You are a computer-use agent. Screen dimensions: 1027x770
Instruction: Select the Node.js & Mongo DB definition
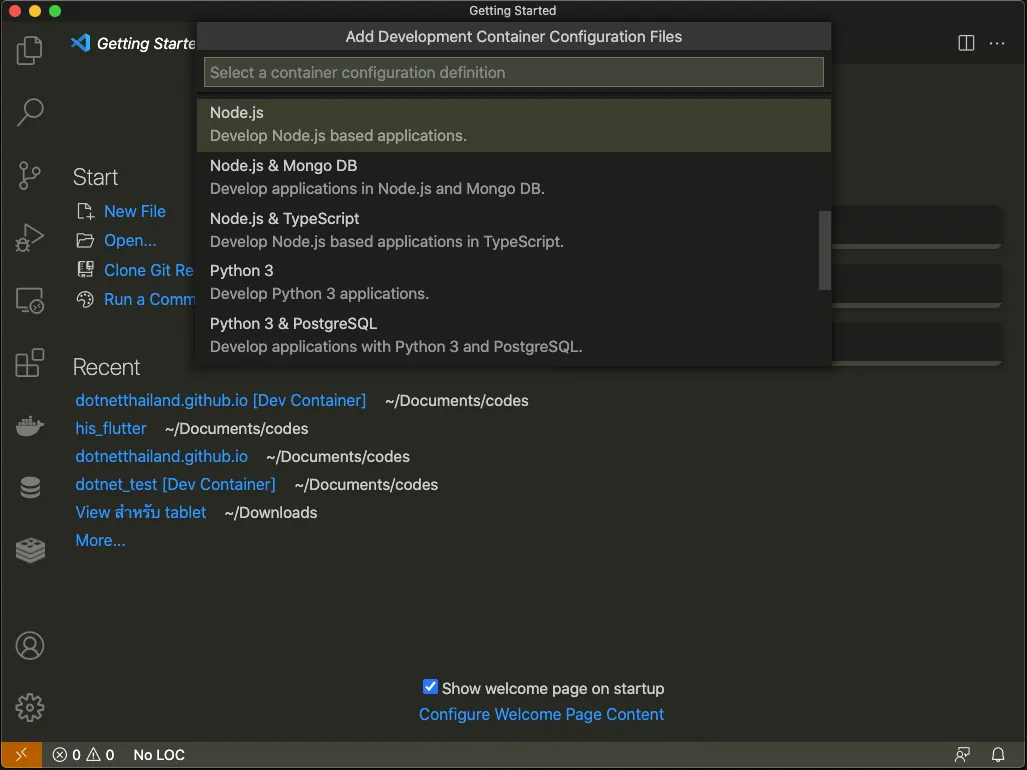[x=514, y=177]
